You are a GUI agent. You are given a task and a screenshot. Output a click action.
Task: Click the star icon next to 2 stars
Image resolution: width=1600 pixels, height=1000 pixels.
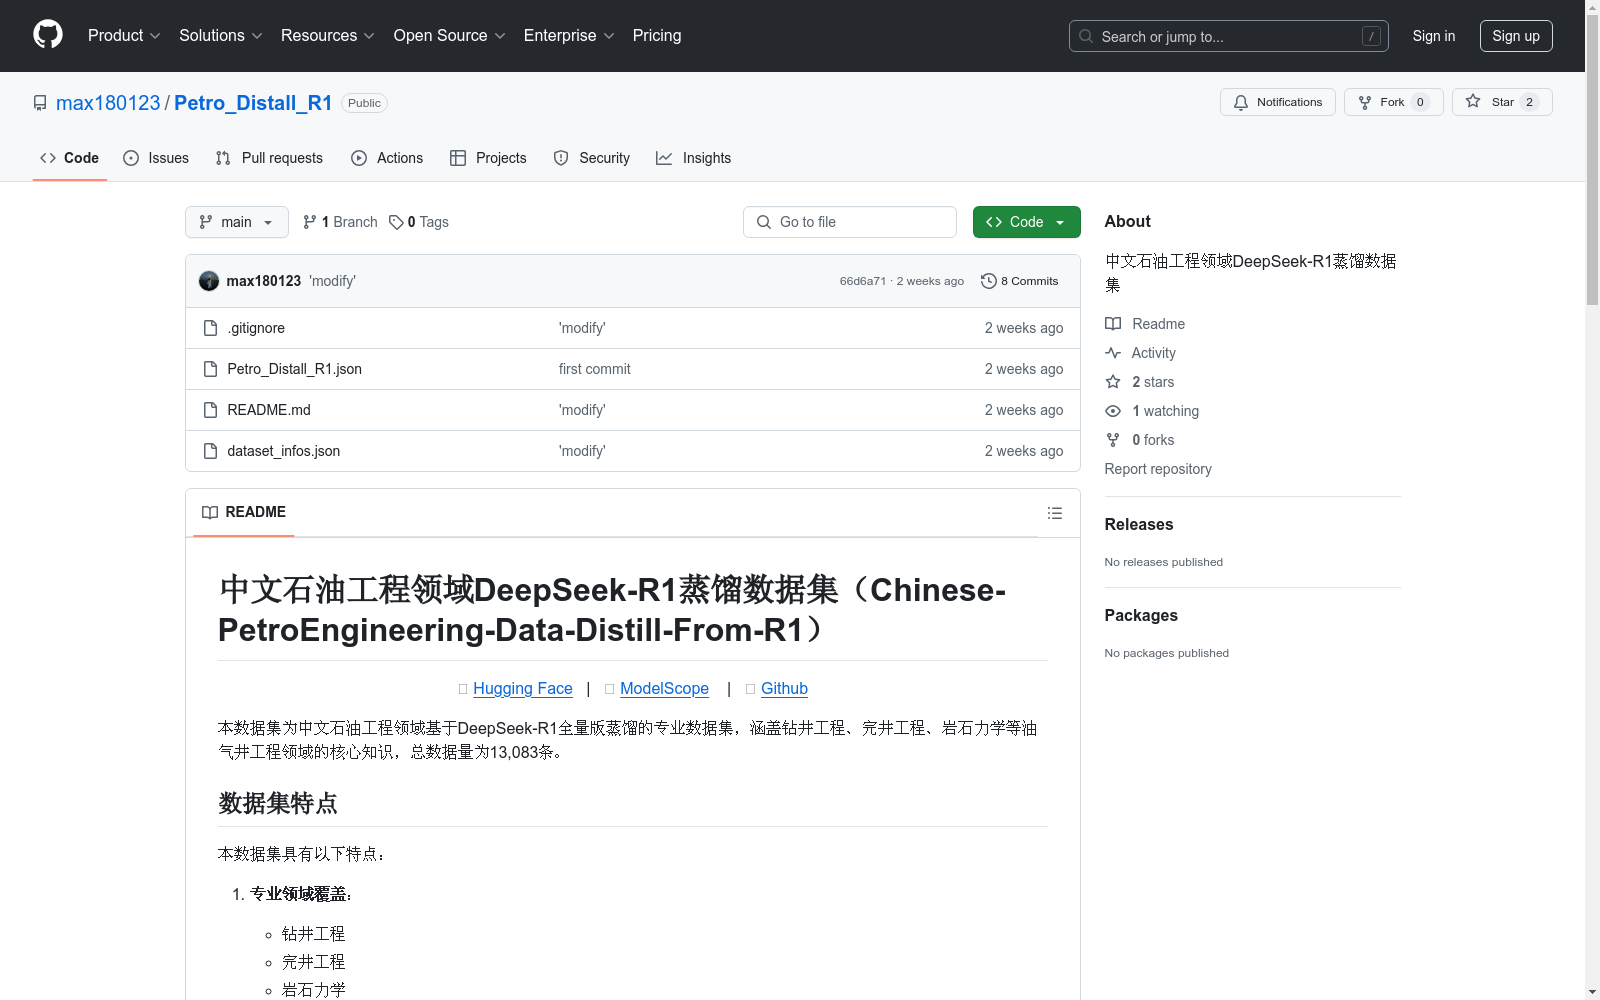tap(1113, 382)
